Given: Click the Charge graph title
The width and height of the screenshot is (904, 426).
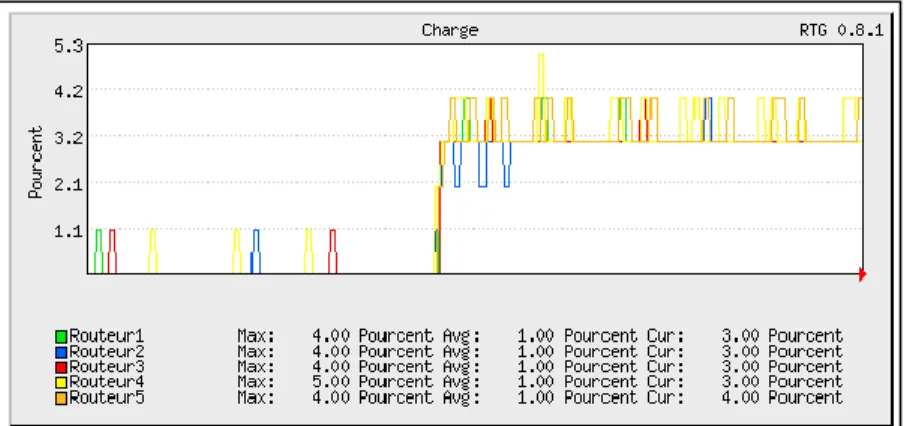Looking at the screenshot, I should click(450, 30).
